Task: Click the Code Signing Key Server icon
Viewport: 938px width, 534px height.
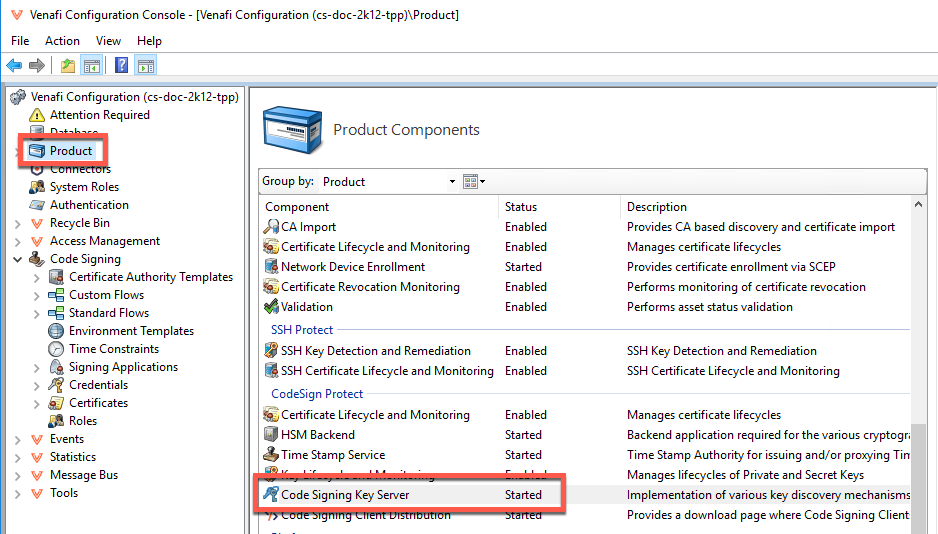Action: 271,495
